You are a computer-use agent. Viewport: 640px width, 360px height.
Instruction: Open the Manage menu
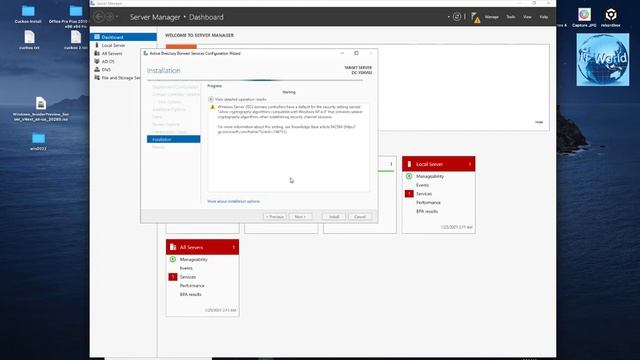(491, 17)
